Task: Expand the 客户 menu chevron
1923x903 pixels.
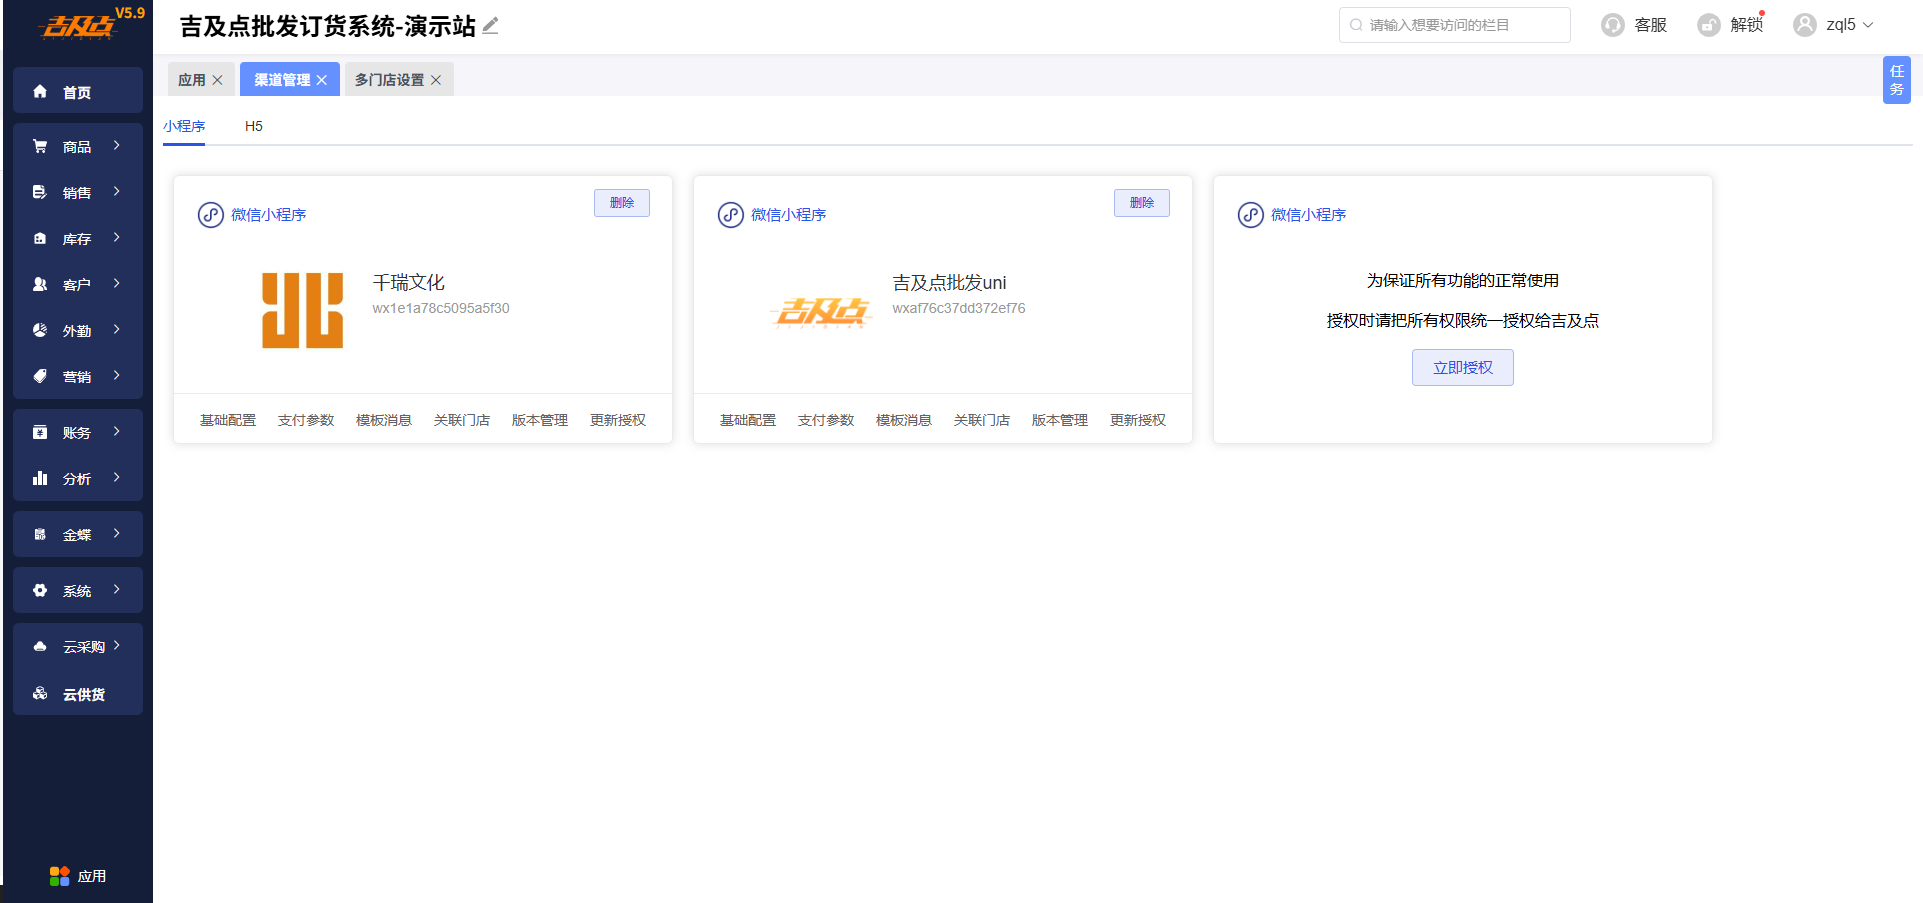Action: click(117, 284)
